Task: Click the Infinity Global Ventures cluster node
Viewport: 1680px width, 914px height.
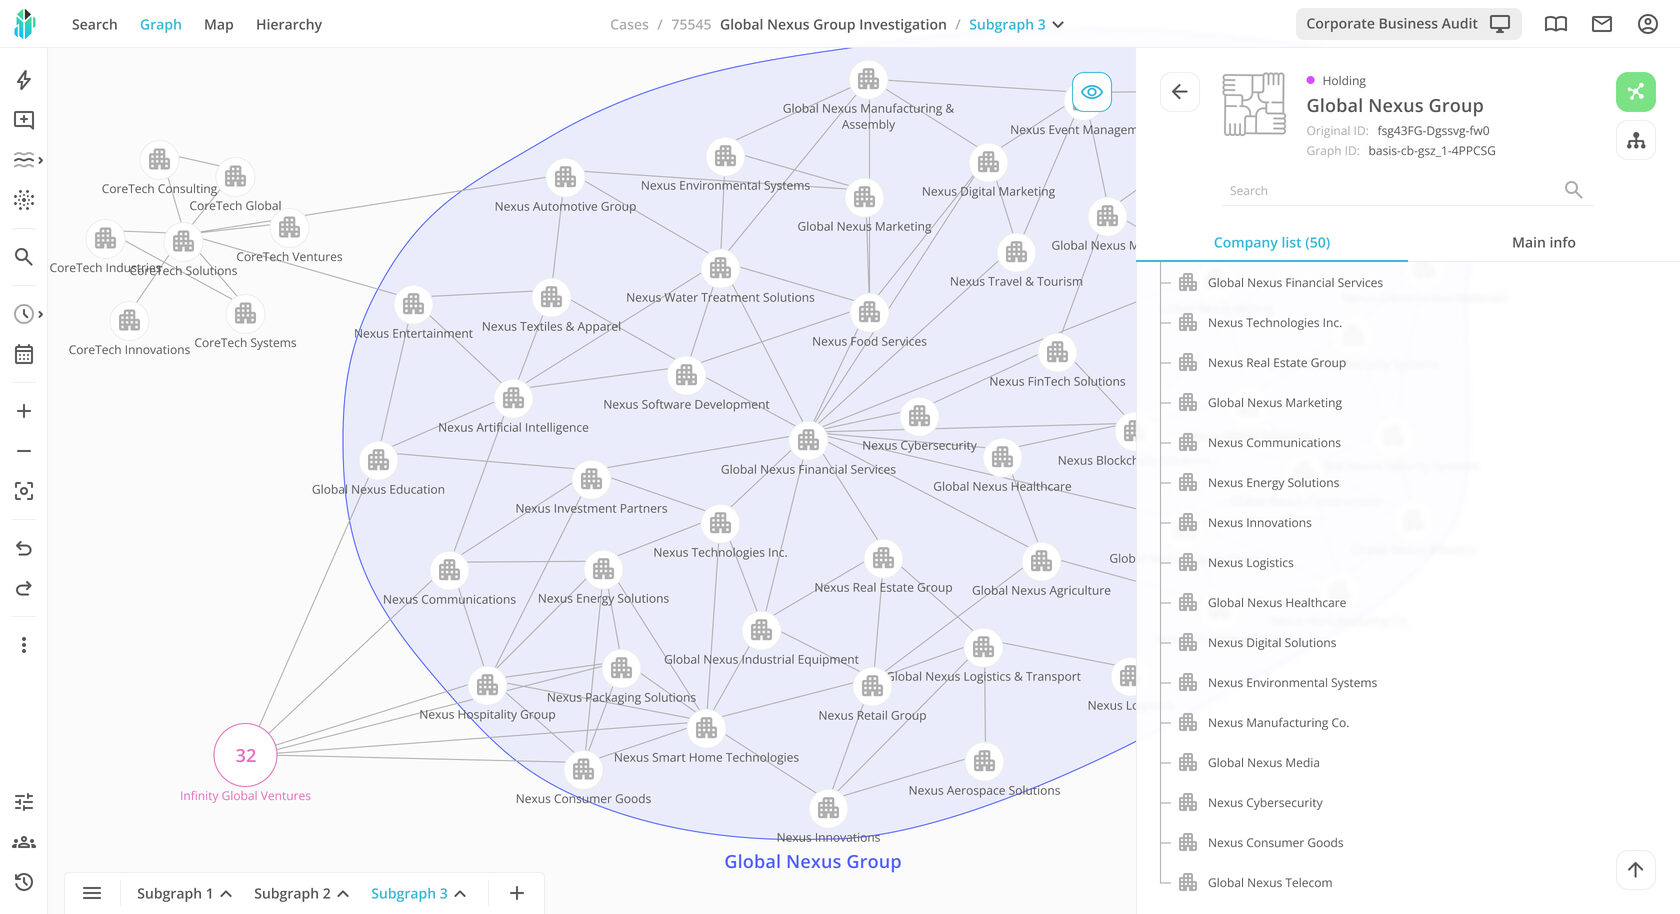Action: click(245, 755)
